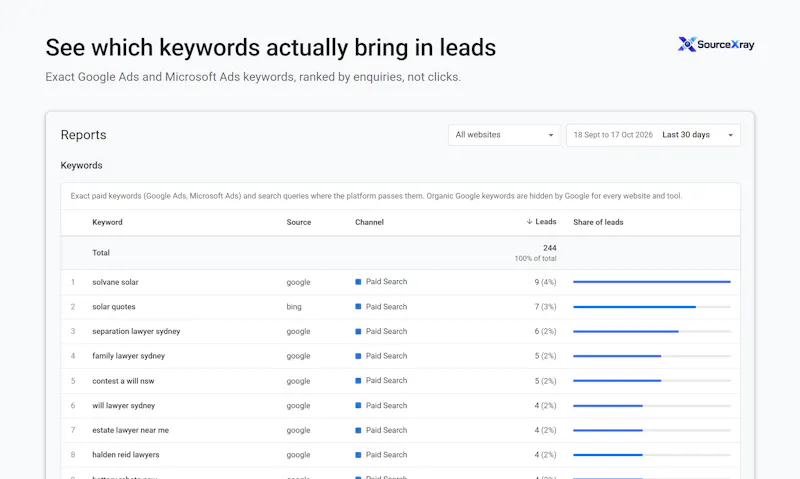This screenshot has height=479, width=800.
Task: Sort by the Leads column header
Action: coord(541,222)
